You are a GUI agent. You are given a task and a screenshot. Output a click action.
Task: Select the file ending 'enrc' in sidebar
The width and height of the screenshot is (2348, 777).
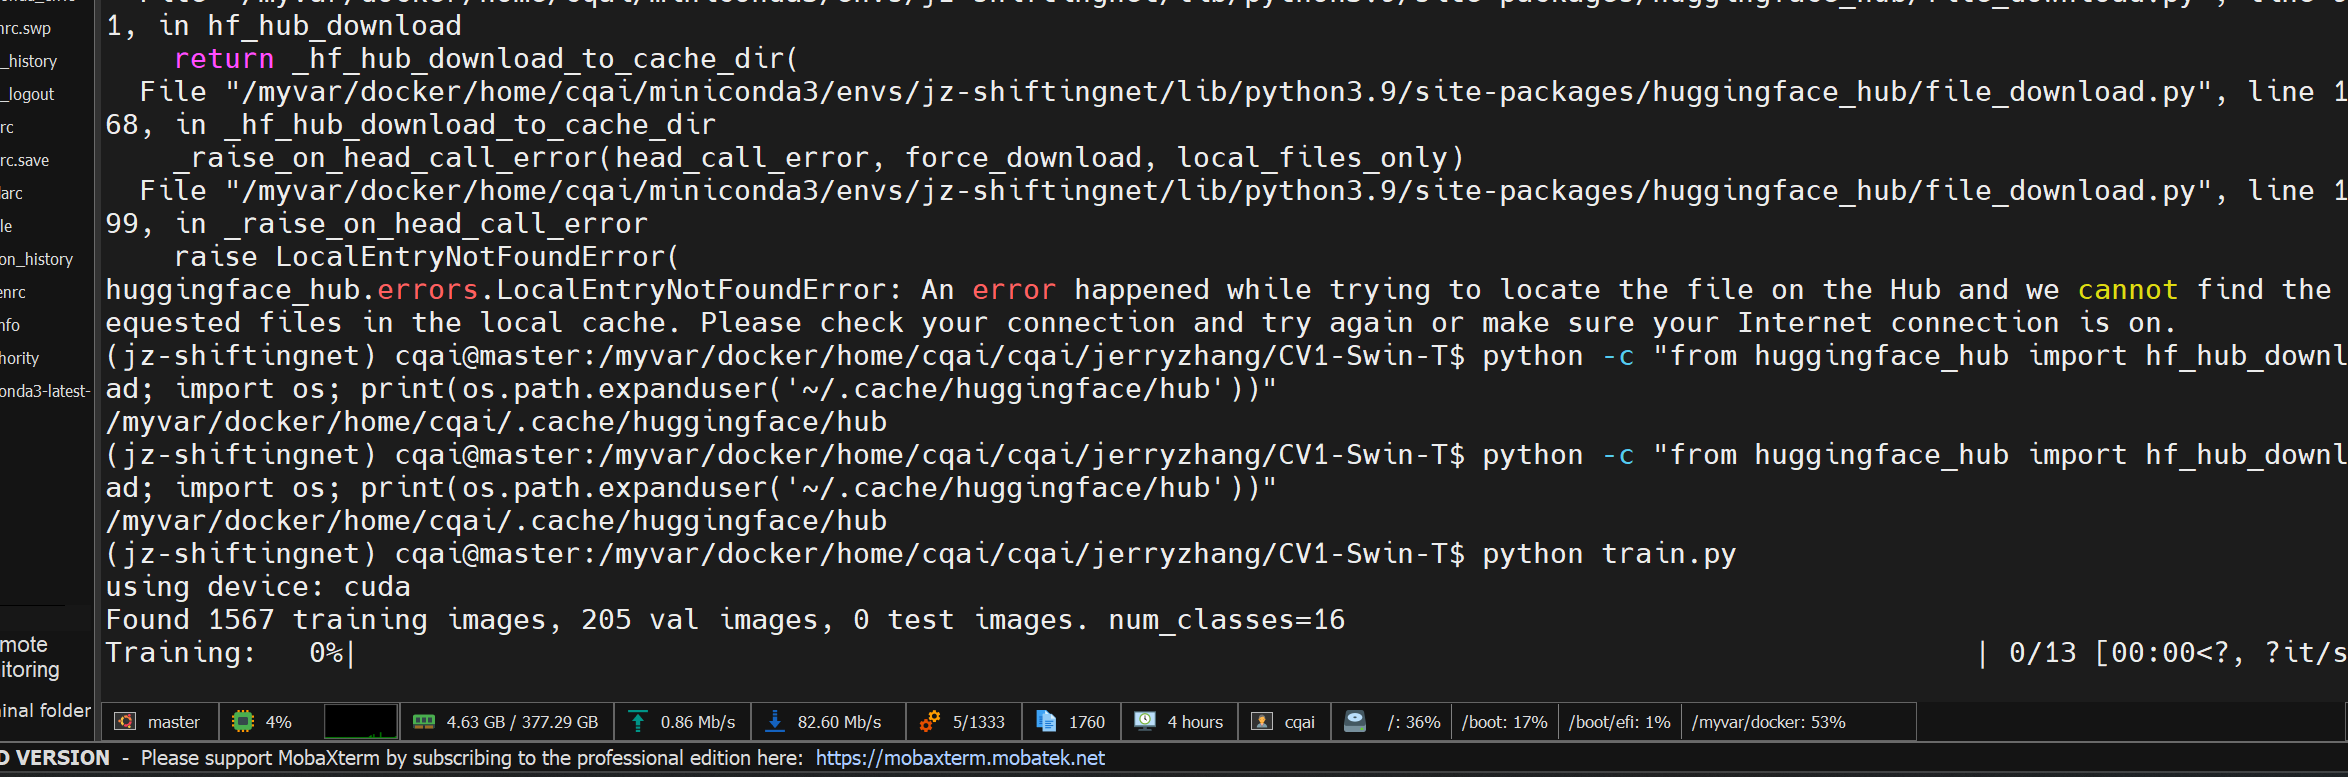click(13, 292)
